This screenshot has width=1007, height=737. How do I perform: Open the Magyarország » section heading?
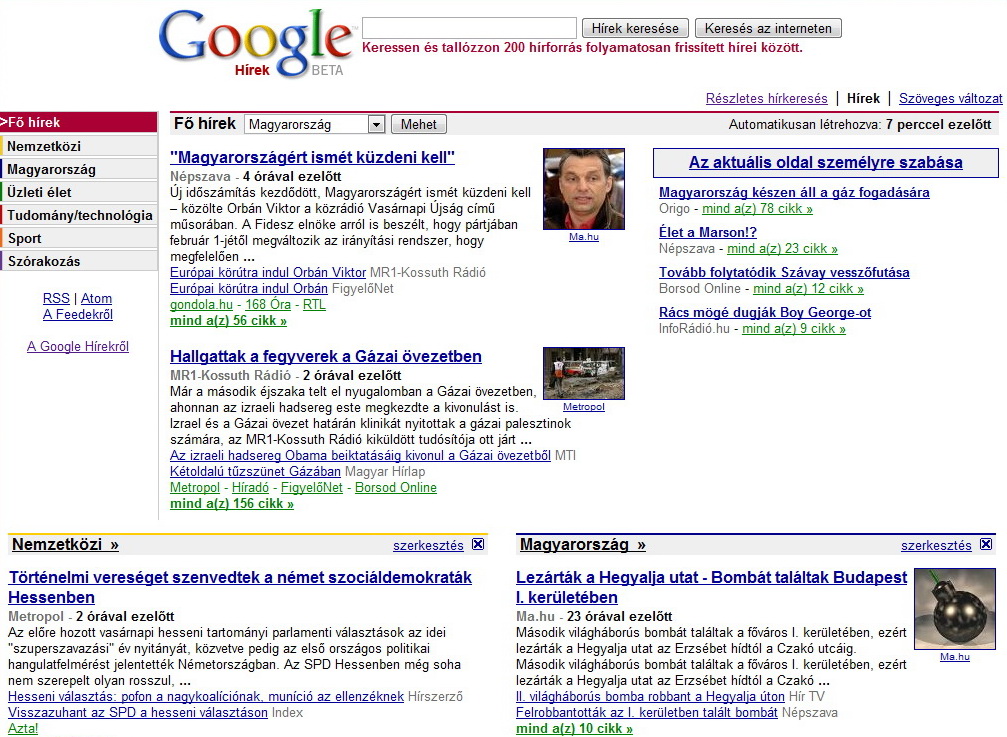[583, 544]
